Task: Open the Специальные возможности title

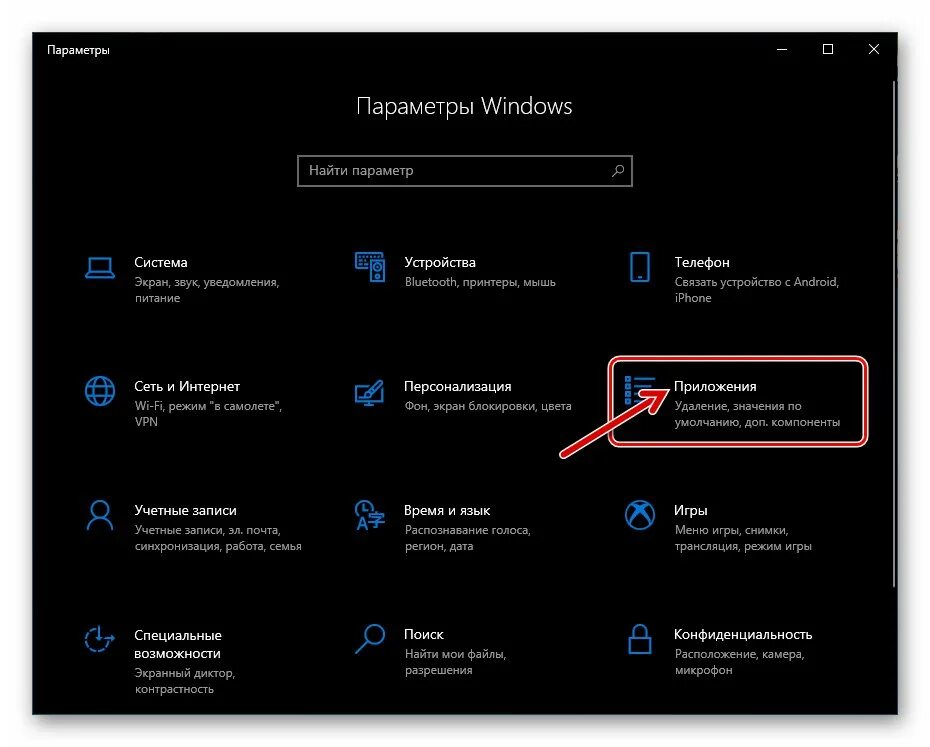Action: pyautogui.click(x=177, y=644)
